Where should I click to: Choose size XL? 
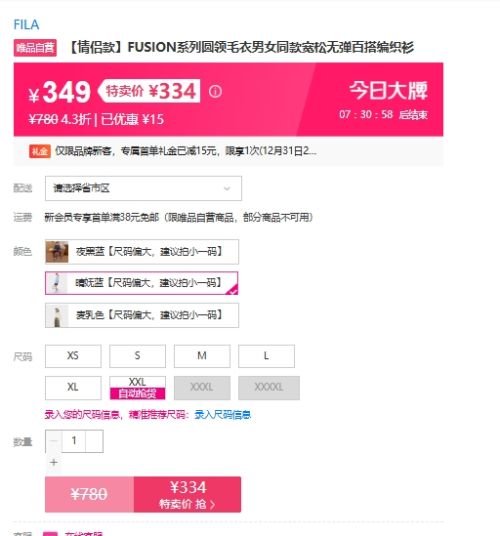point(73,388)
